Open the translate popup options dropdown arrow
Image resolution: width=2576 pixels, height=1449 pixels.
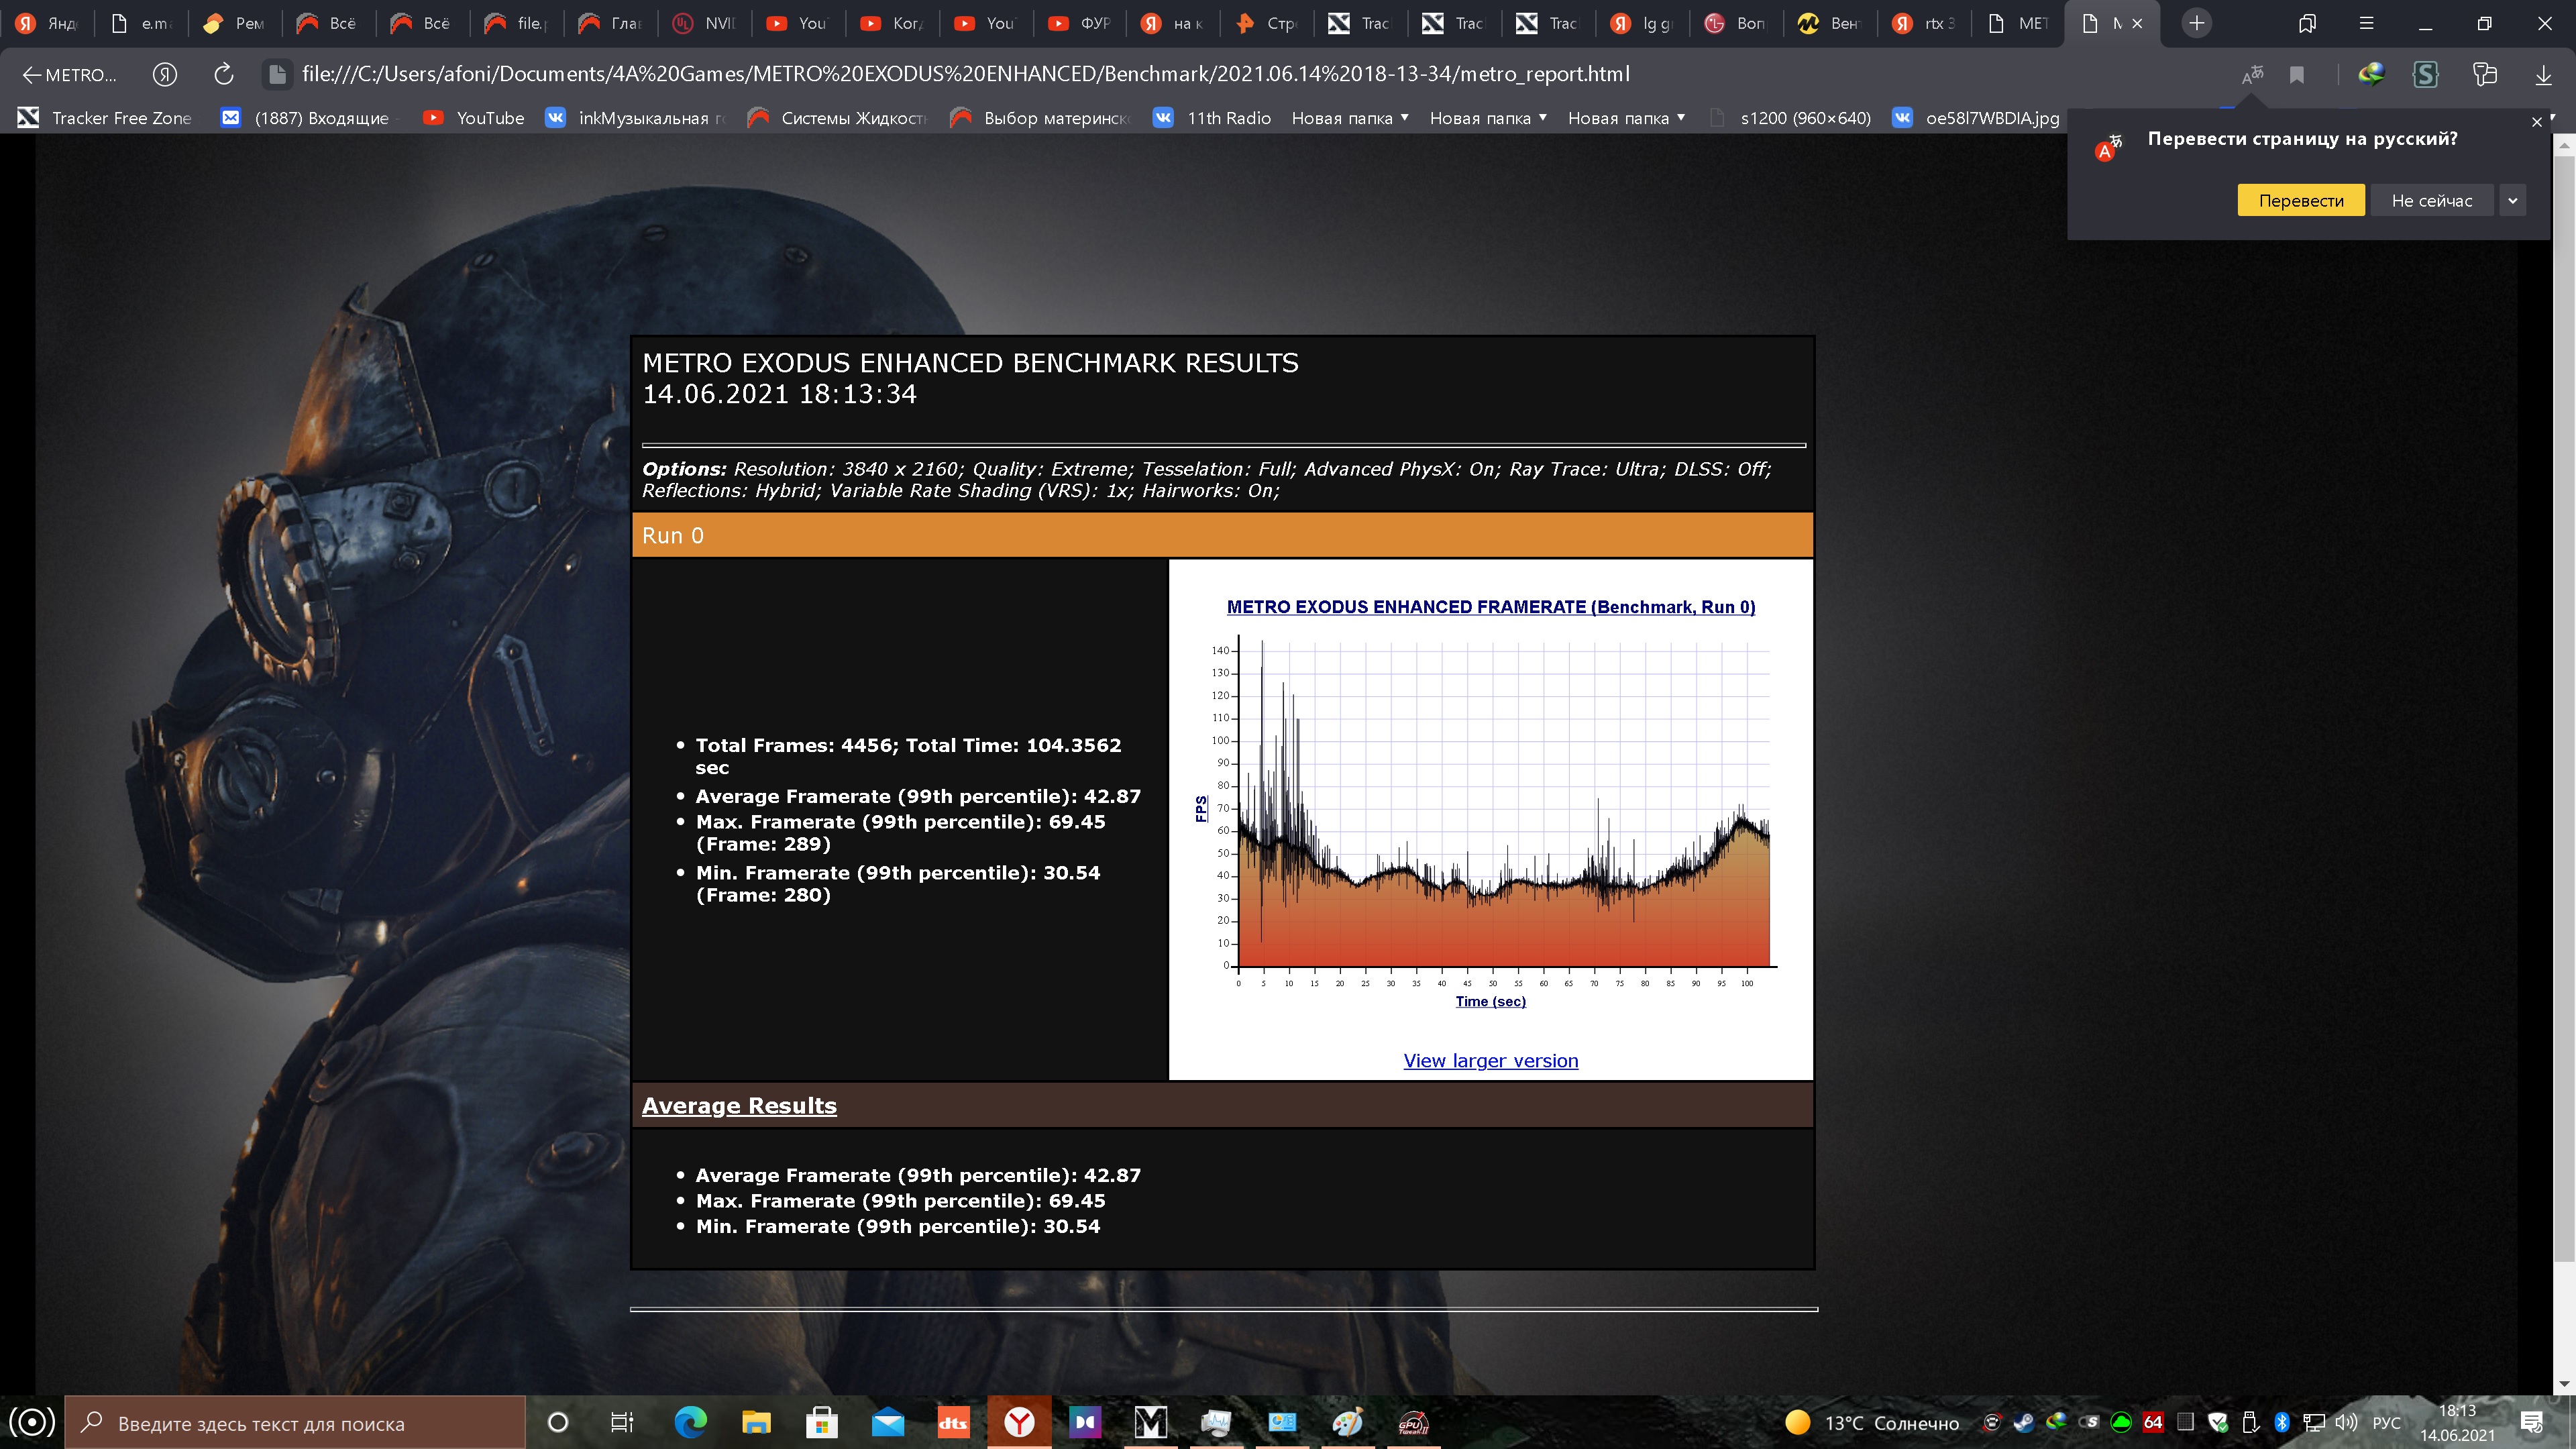[x=2512, y=200]
